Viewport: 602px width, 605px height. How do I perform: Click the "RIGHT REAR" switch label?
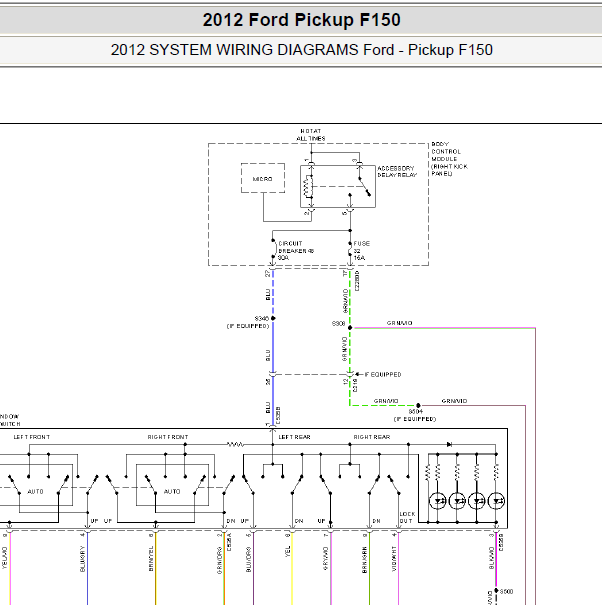(372, 437)
